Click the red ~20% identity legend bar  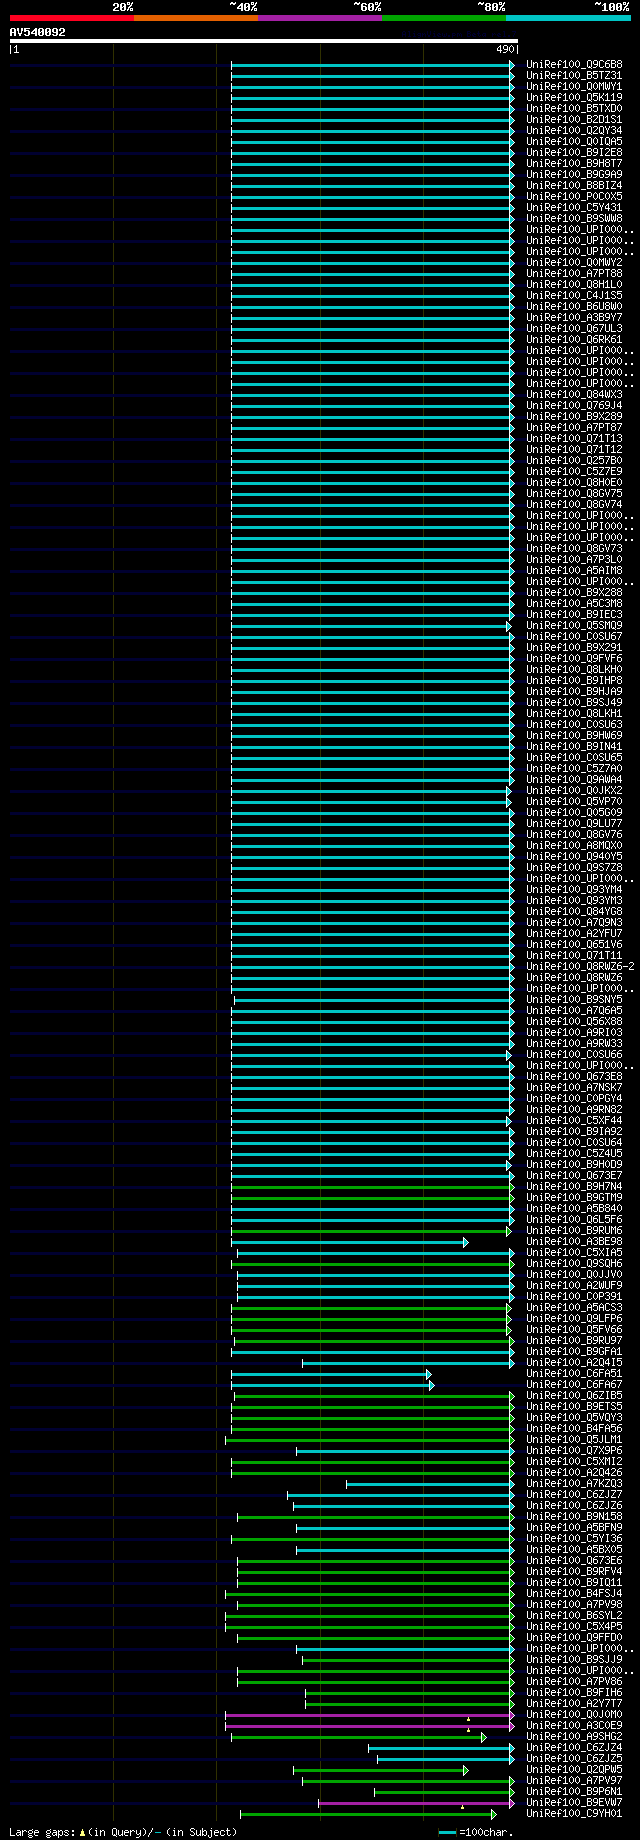click(71, 18)
